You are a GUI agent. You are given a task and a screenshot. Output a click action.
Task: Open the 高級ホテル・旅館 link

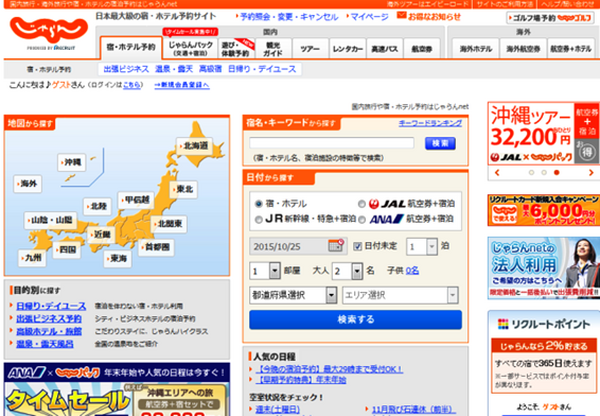49,331
